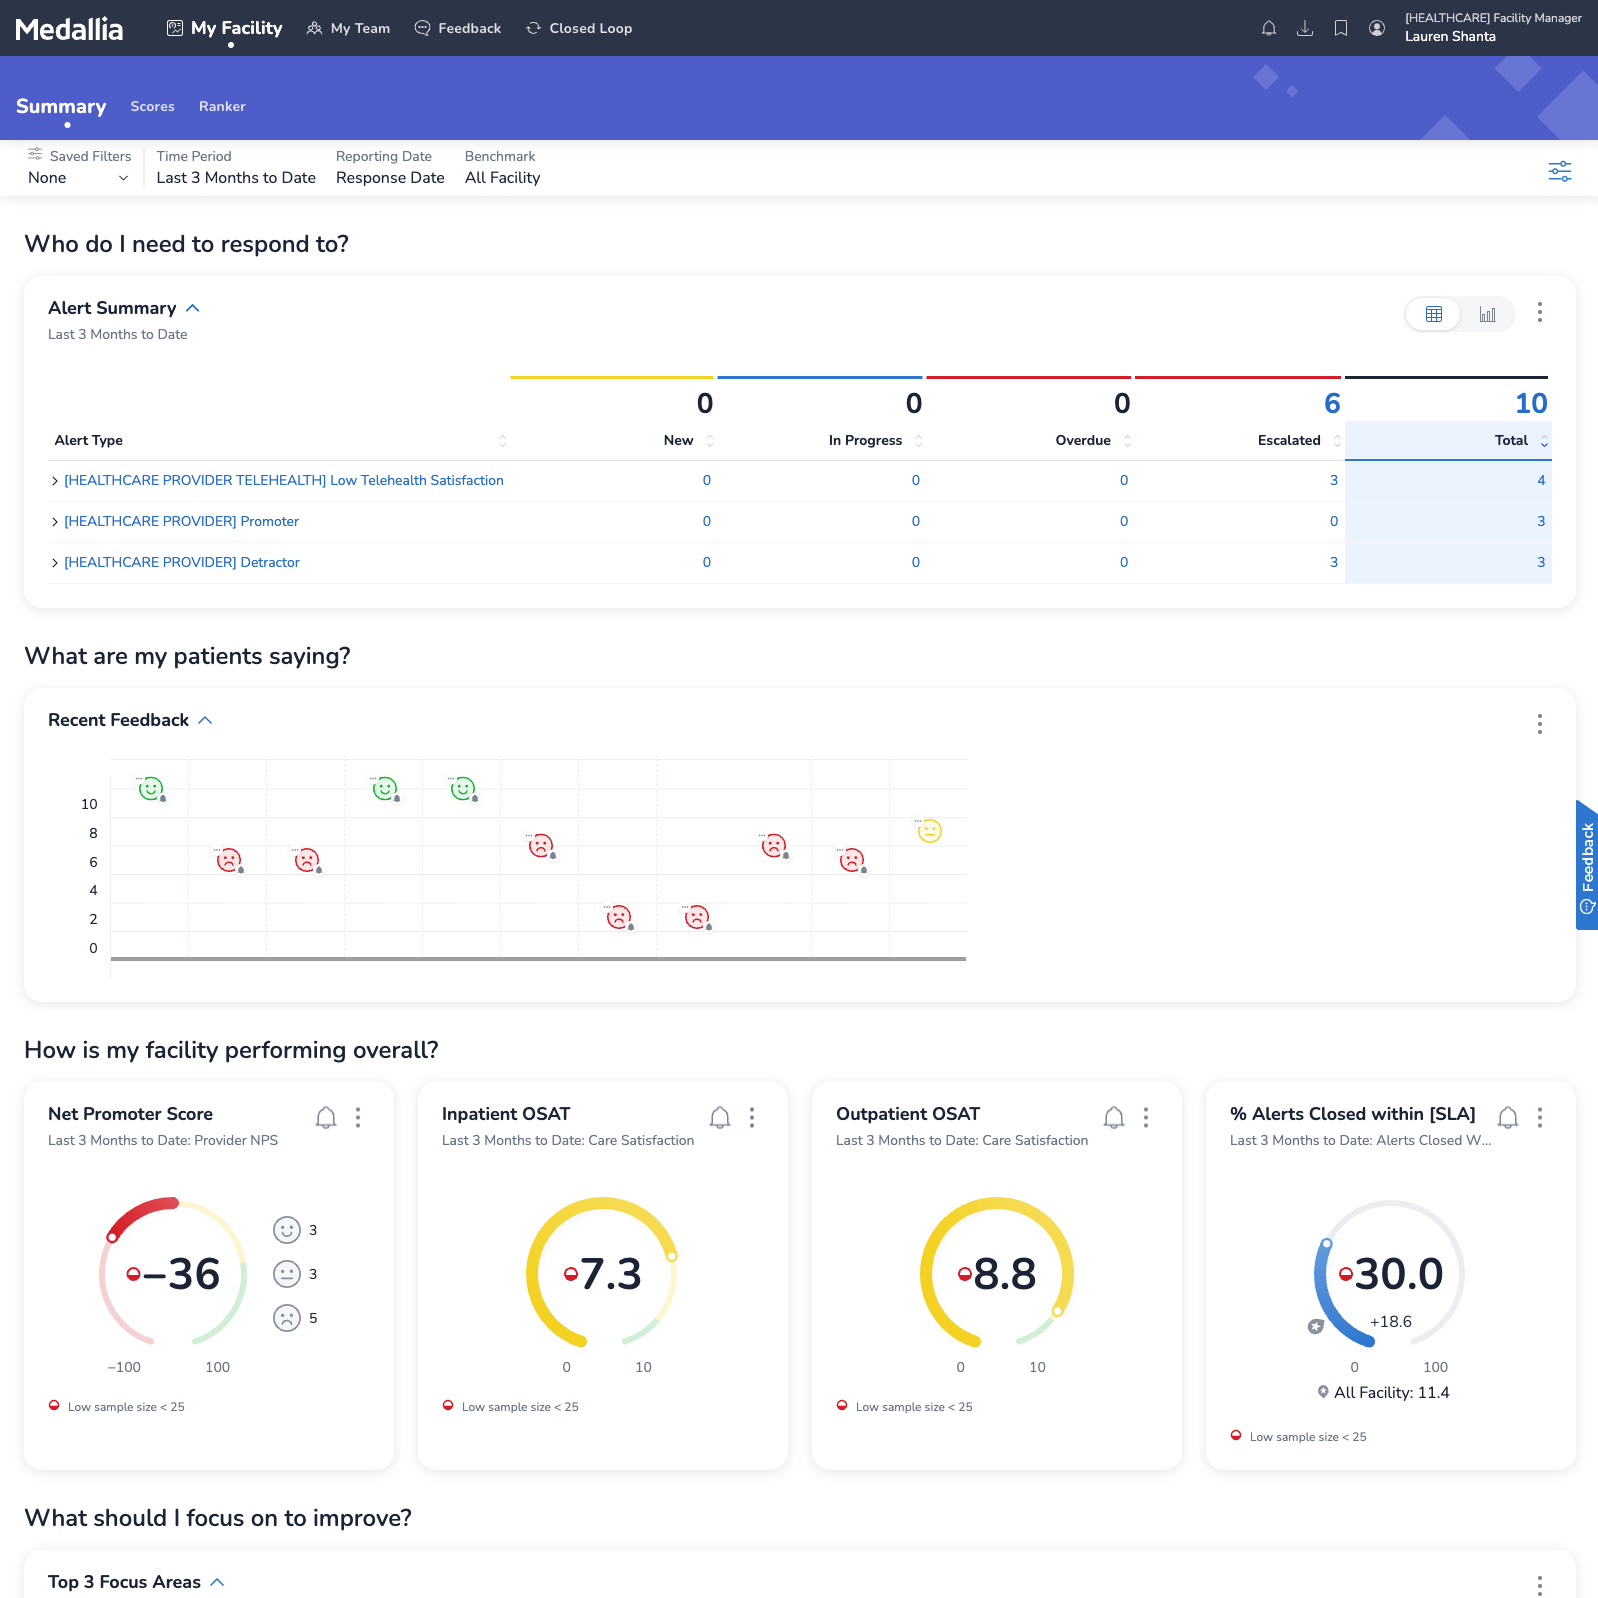Switch Alert Summary to table view
1598x1598 pixels.
(x=1433, y=314)
